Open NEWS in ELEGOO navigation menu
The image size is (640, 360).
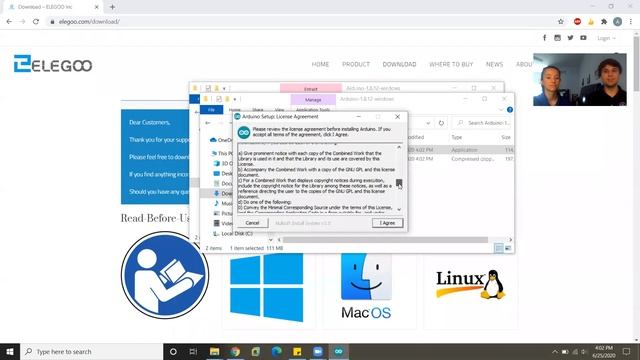point(494,64)
